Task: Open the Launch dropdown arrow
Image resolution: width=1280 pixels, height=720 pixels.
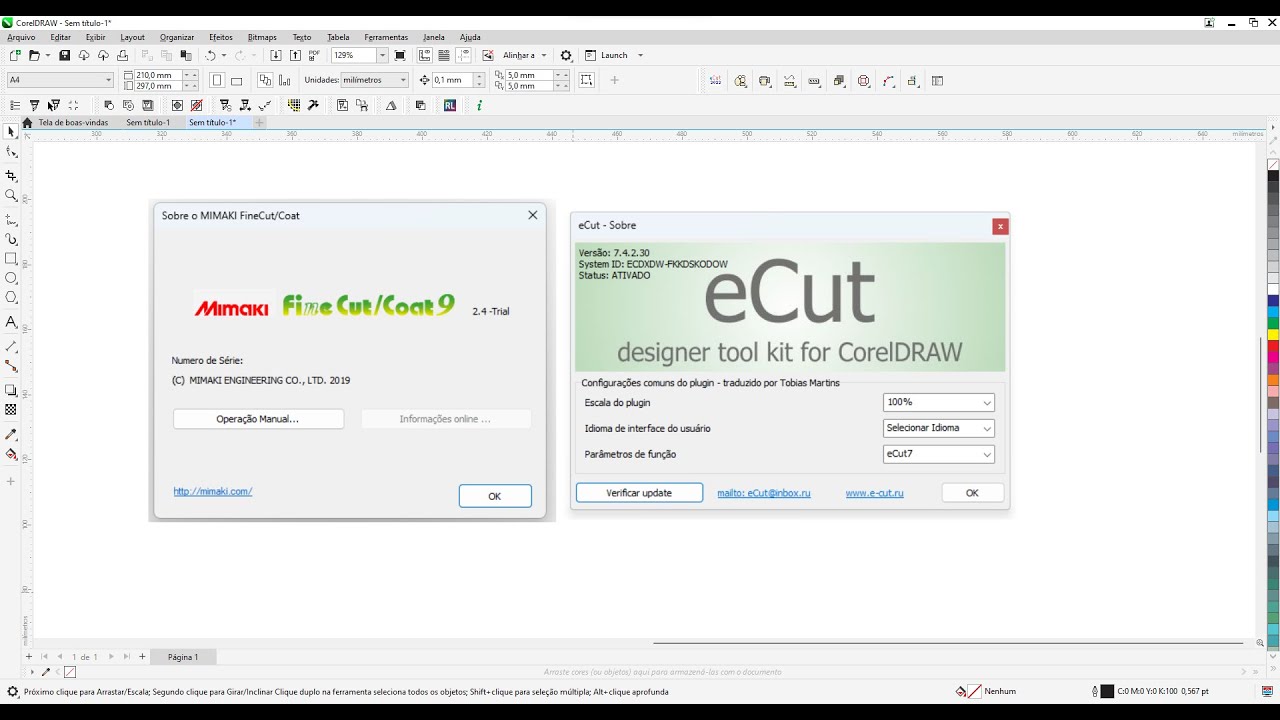Action: (x=640, y=55)
